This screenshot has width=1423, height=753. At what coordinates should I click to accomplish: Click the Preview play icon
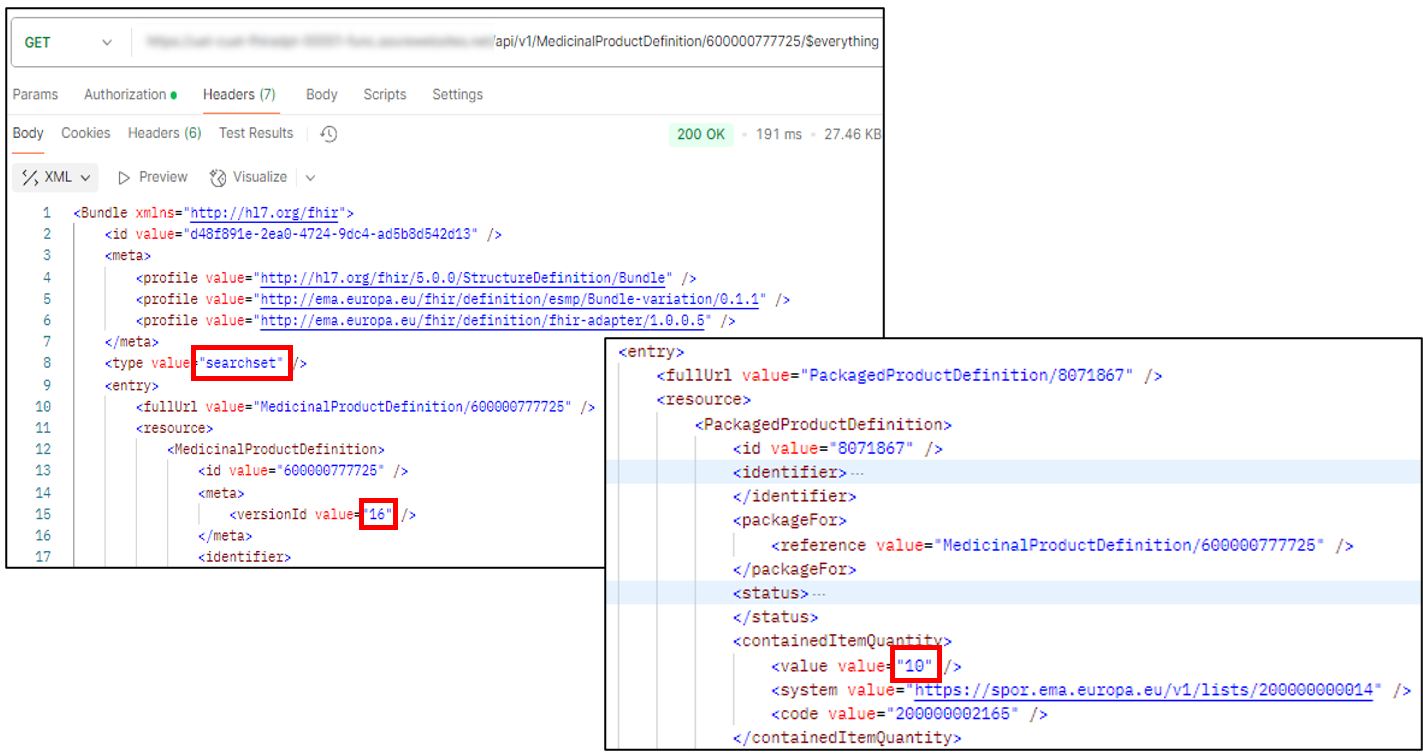coord(125,178)
